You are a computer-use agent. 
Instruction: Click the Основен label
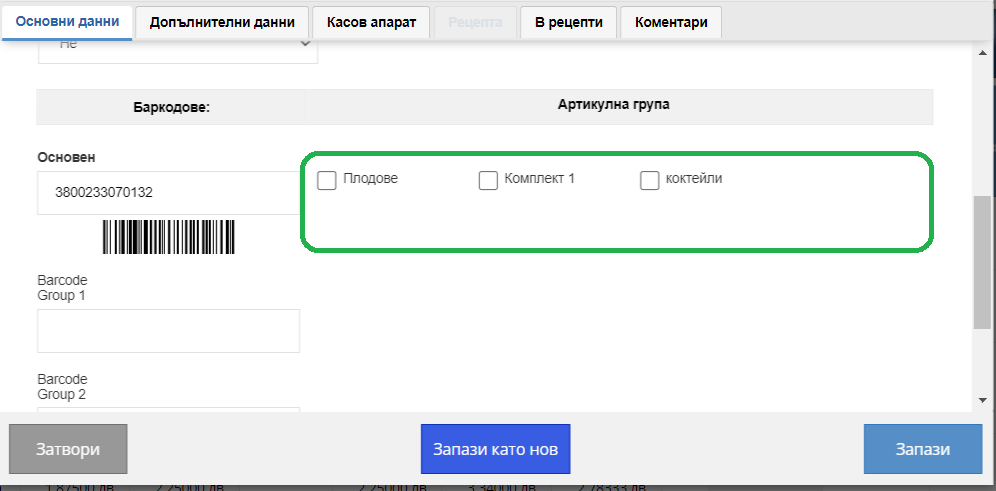pos(67,158)
